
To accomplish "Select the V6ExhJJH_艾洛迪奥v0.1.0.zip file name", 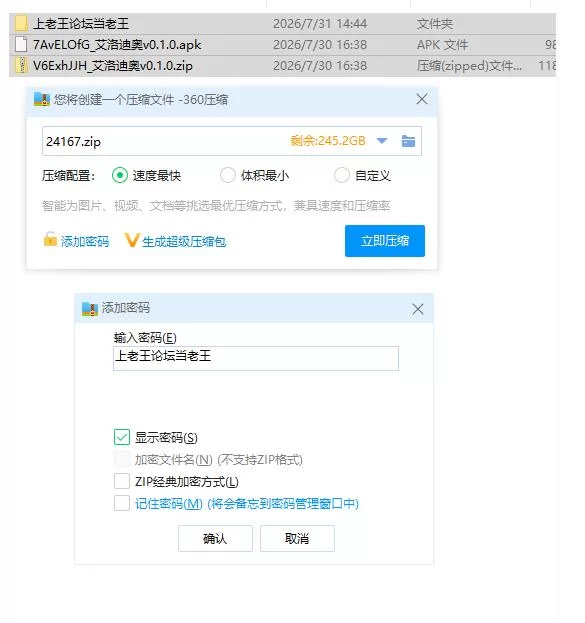I will (x=112, y=66).
